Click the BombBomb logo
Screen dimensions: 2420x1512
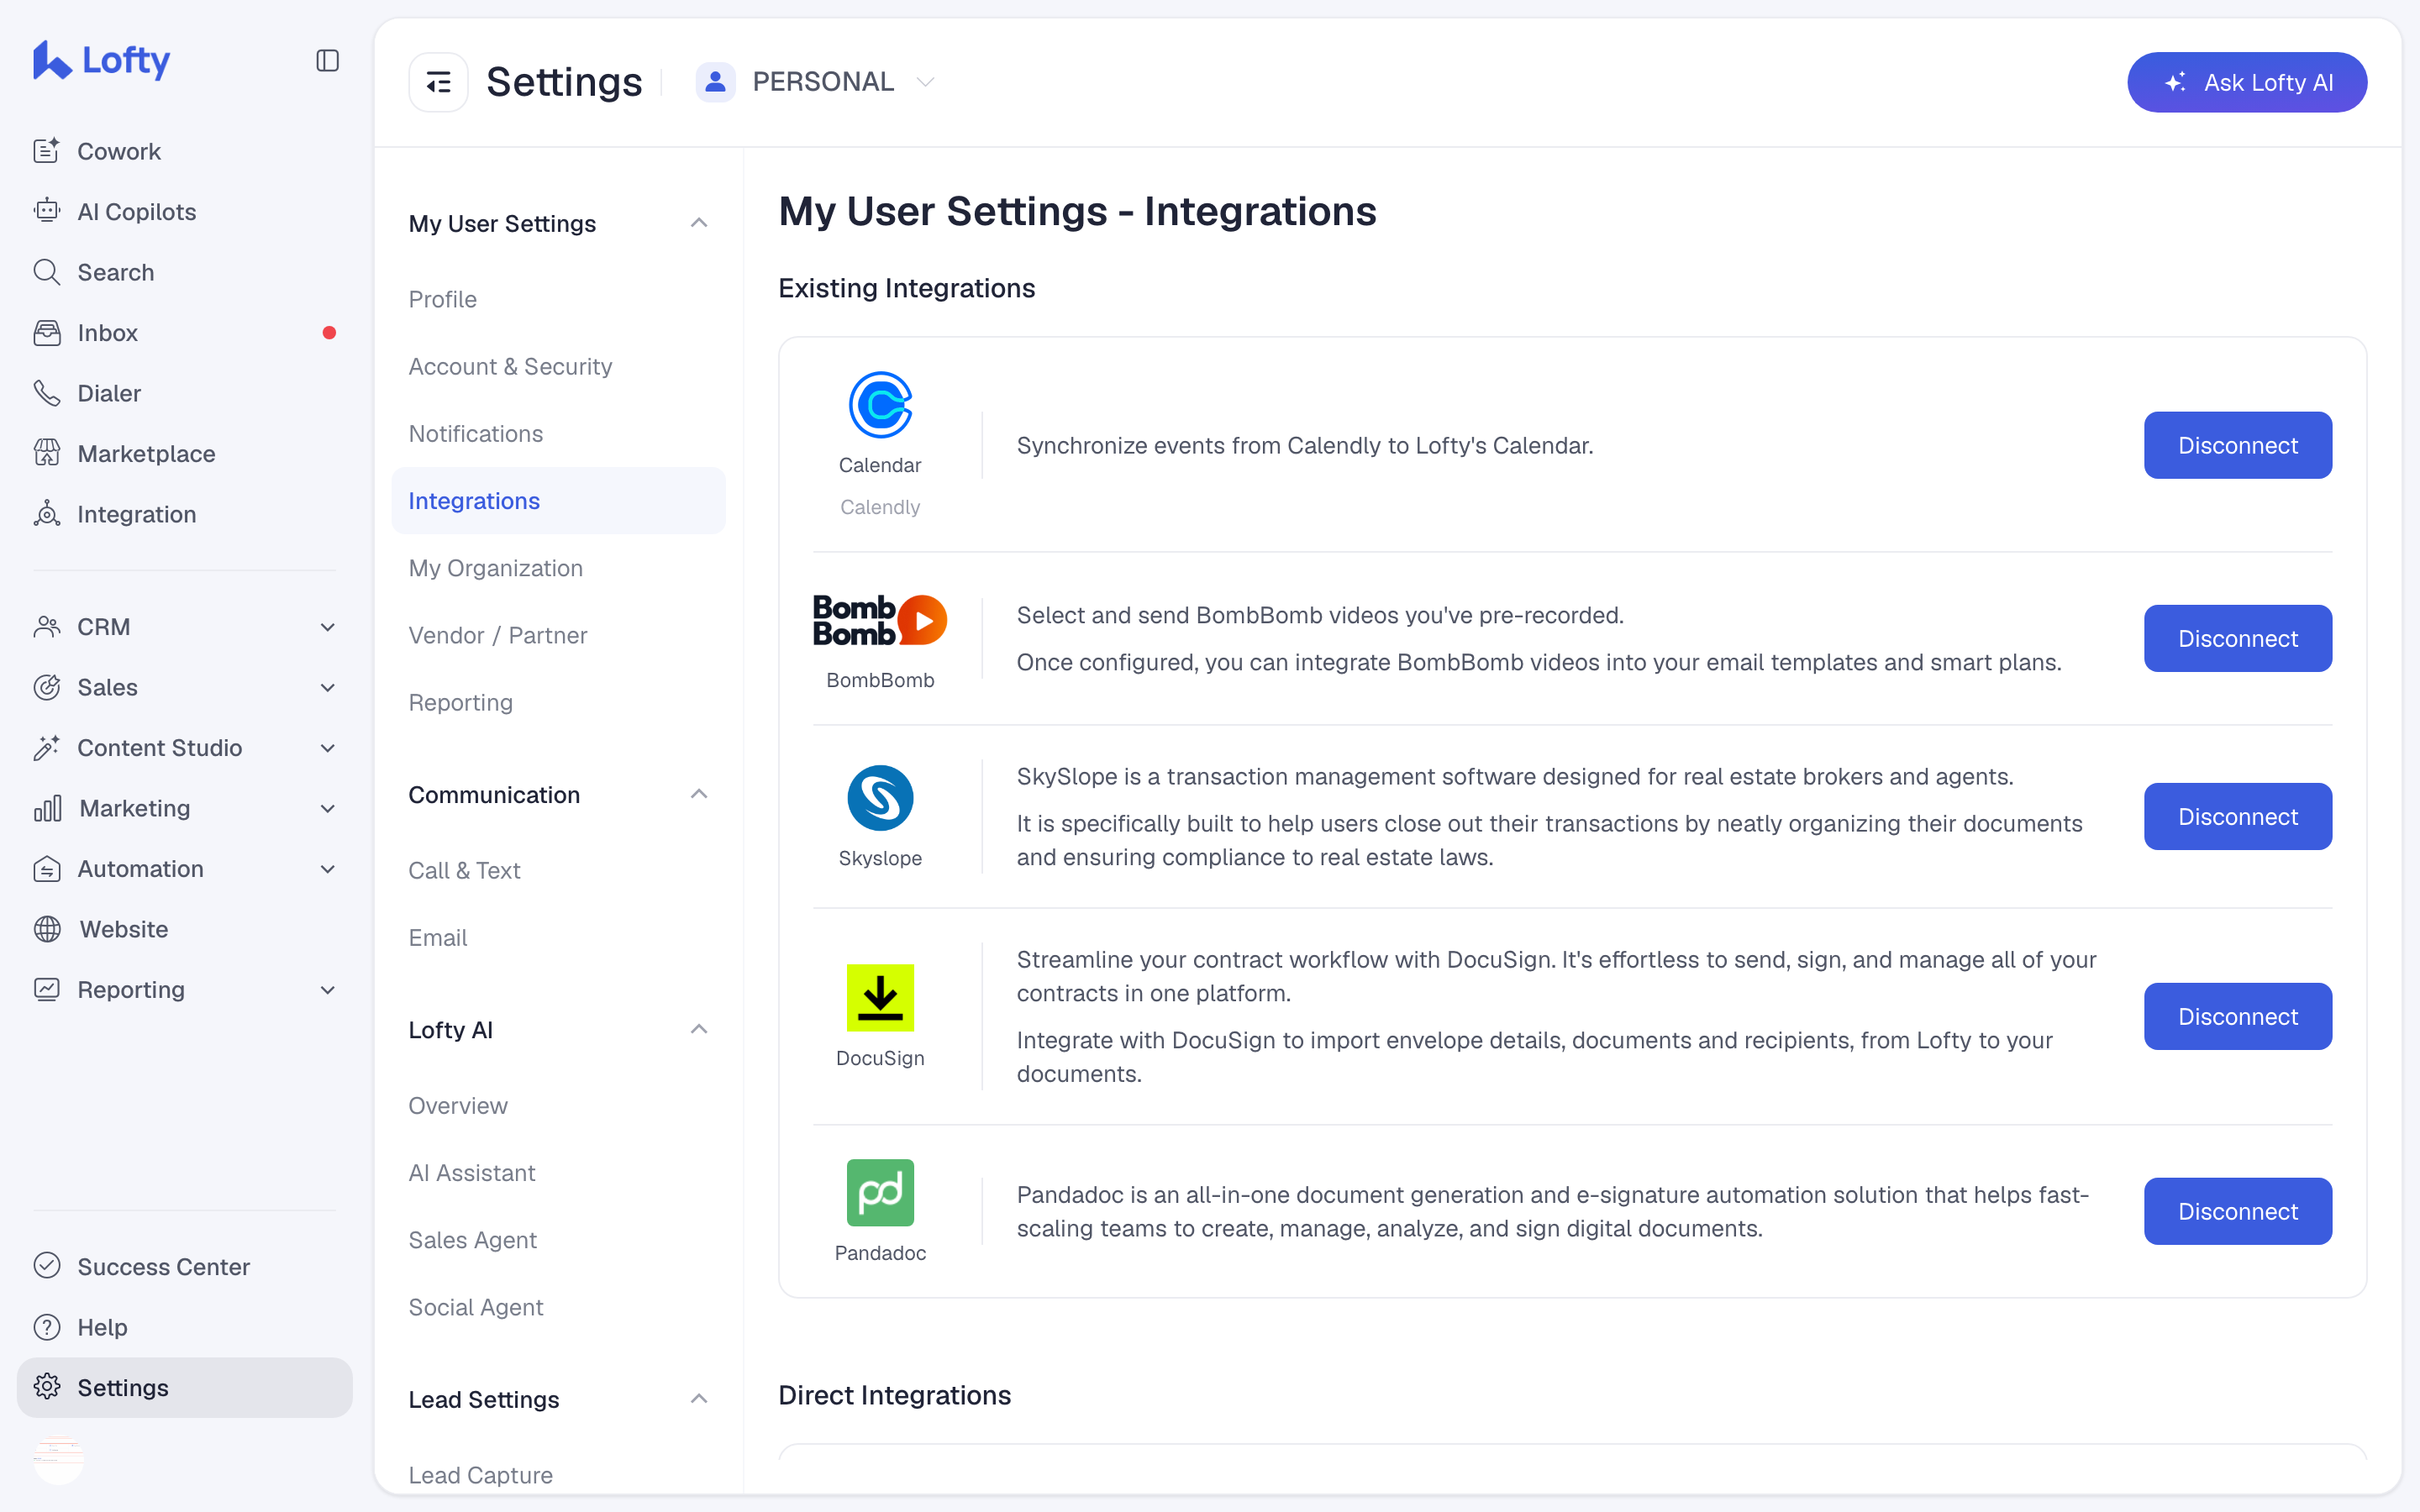(x=880, y=620)
